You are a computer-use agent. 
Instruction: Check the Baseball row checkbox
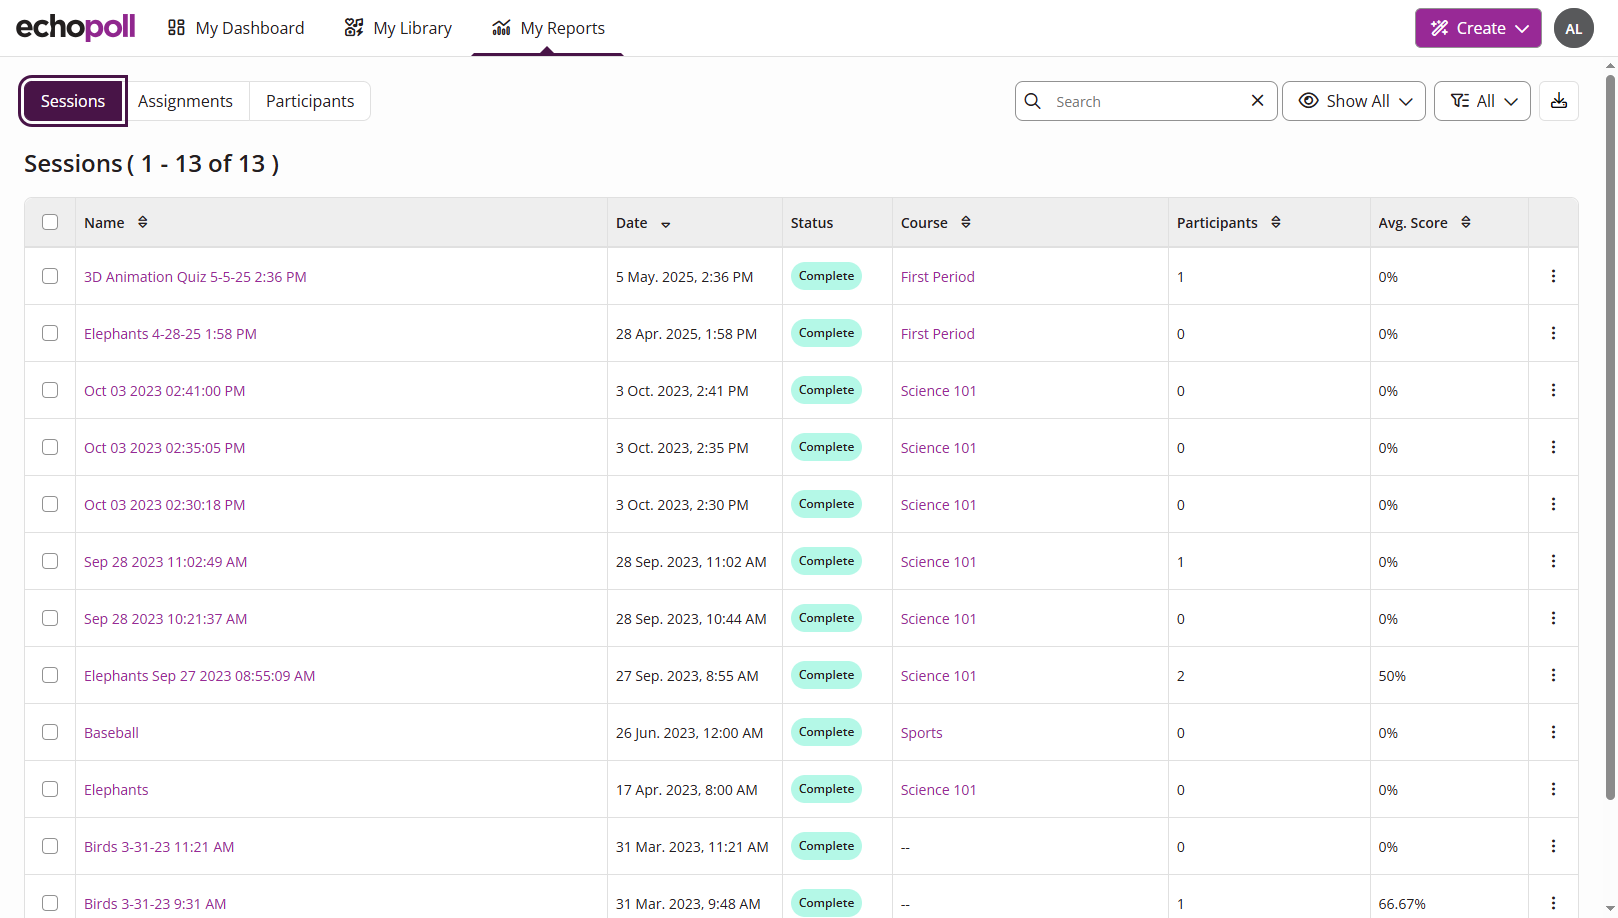pos(50,732)
